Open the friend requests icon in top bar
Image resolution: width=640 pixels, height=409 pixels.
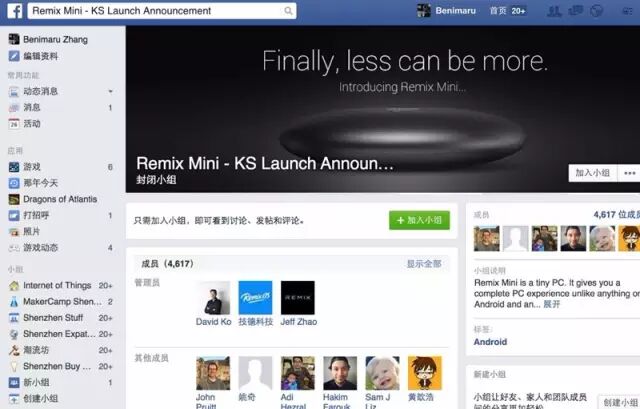[x=554, y=11]
